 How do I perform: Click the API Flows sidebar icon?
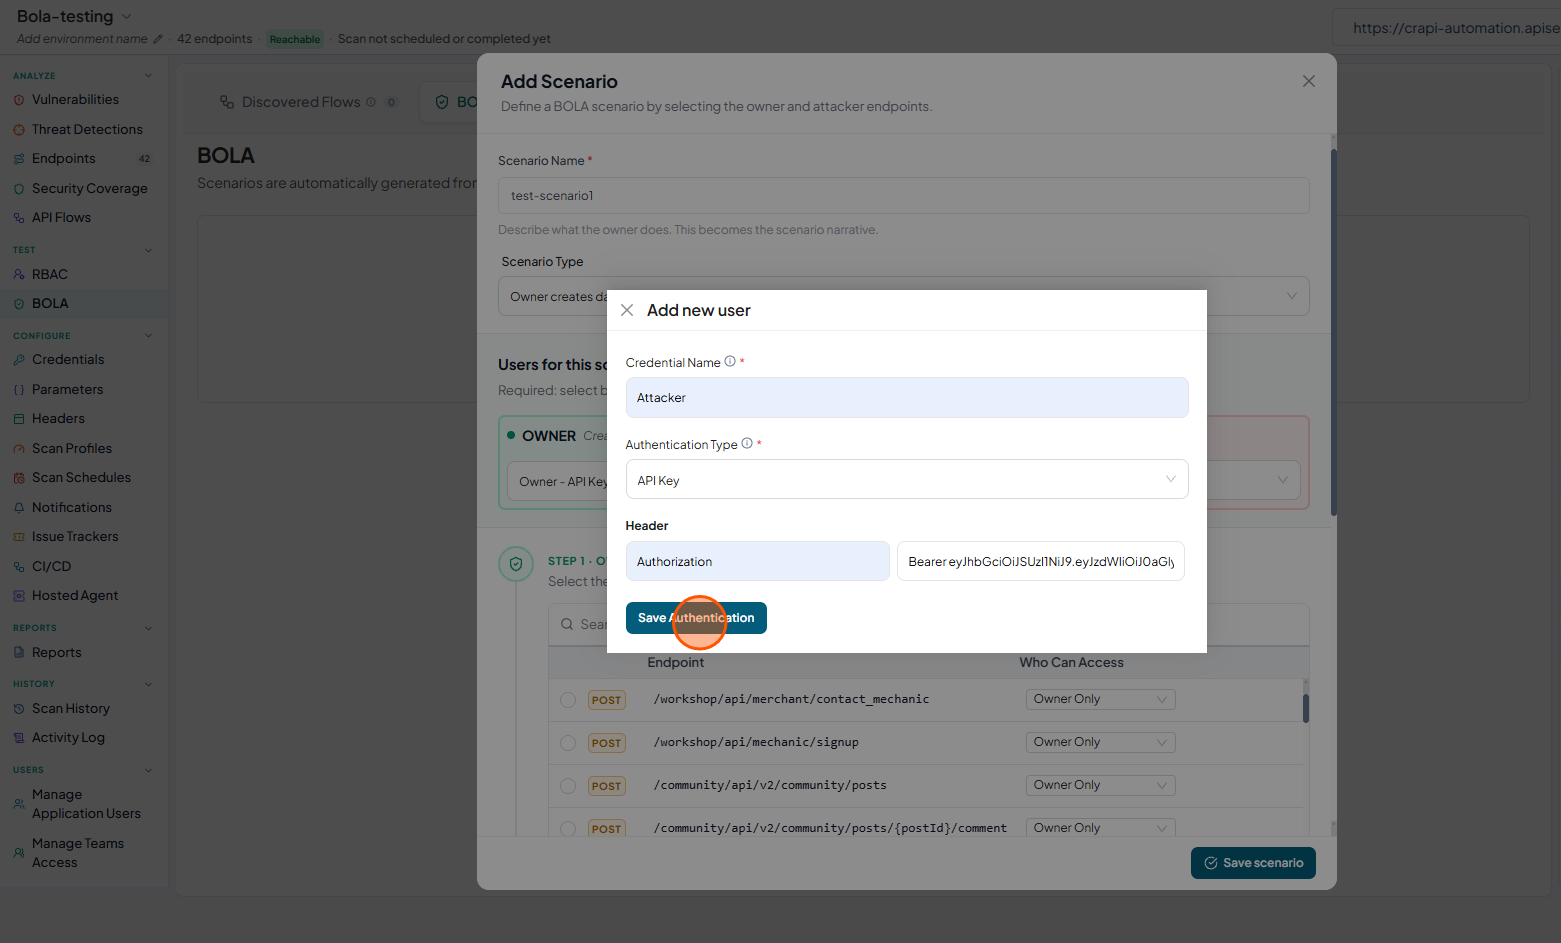(19, 218)
